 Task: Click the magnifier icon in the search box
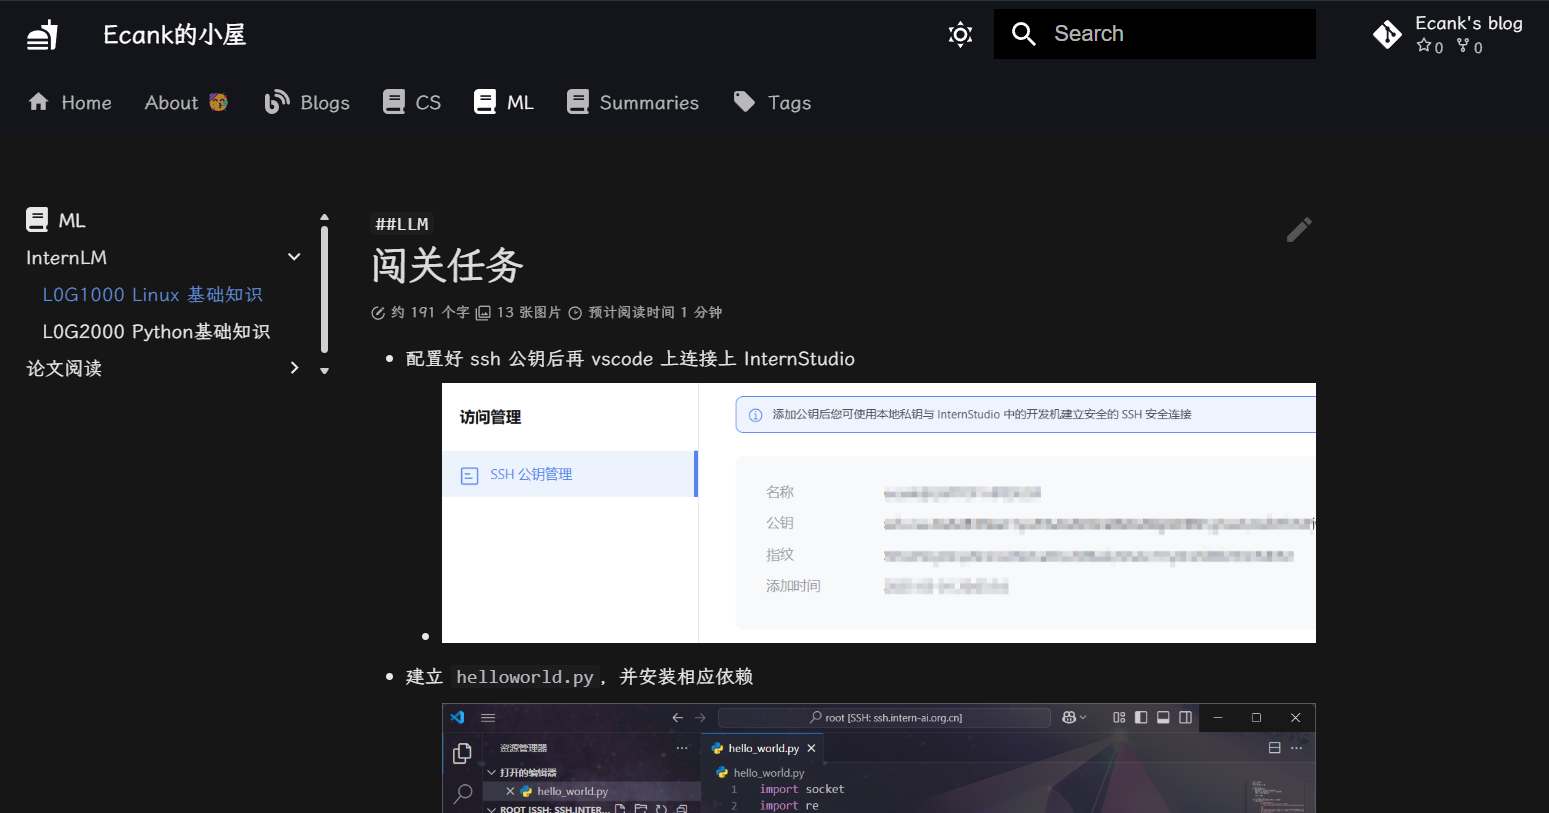pos(1023,34)
